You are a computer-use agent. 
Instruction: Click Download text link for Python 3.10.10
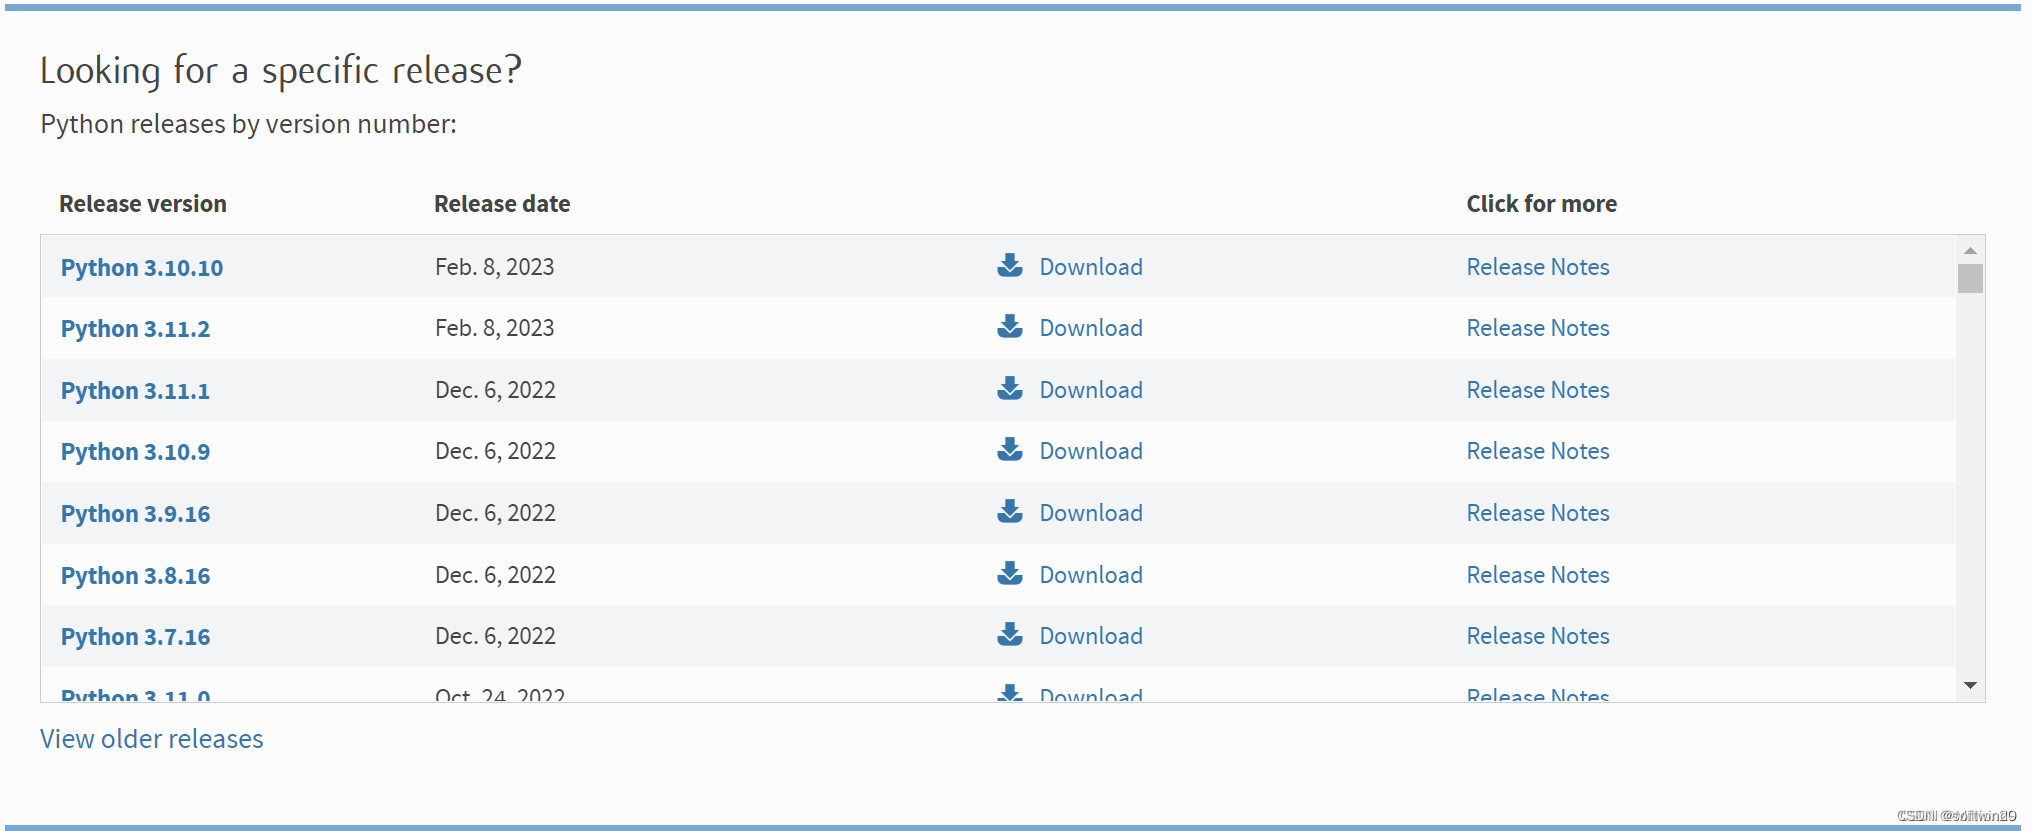(1091, 267)
